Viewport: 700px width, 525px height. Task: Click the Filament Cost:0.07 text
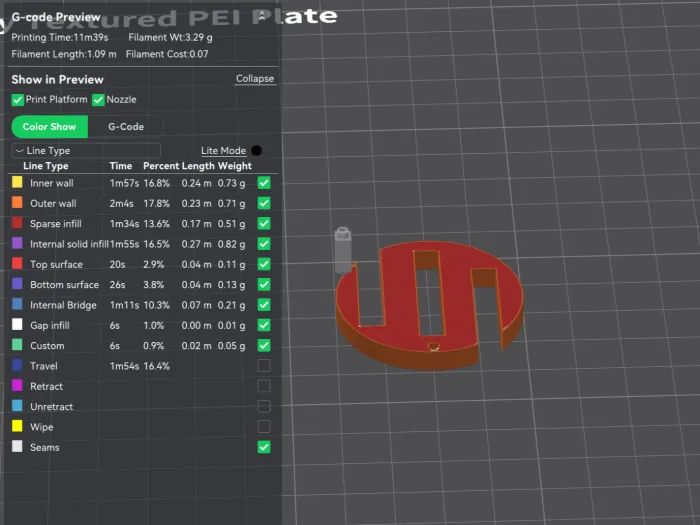167,54
